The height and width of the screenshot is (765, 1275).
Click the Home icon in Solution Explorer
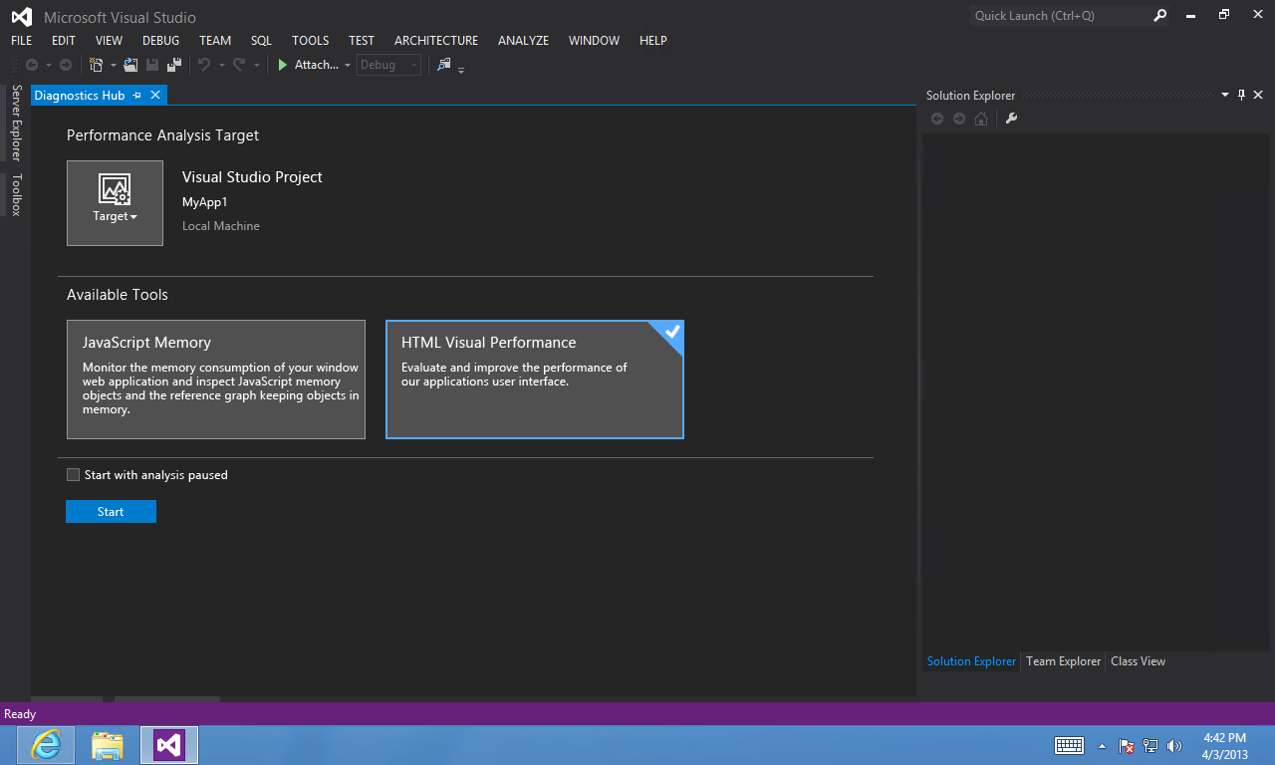(x=981, y=119)
